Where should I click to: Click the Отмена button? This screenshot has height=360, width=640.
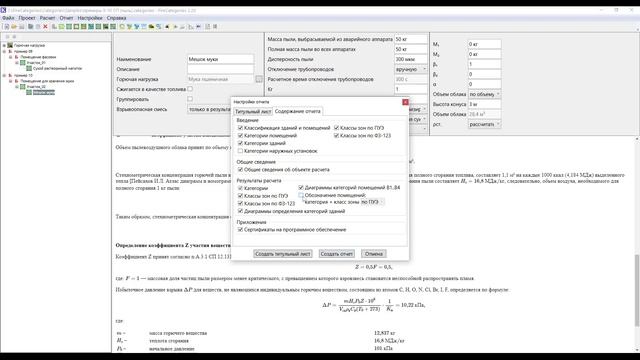[373, 254]
